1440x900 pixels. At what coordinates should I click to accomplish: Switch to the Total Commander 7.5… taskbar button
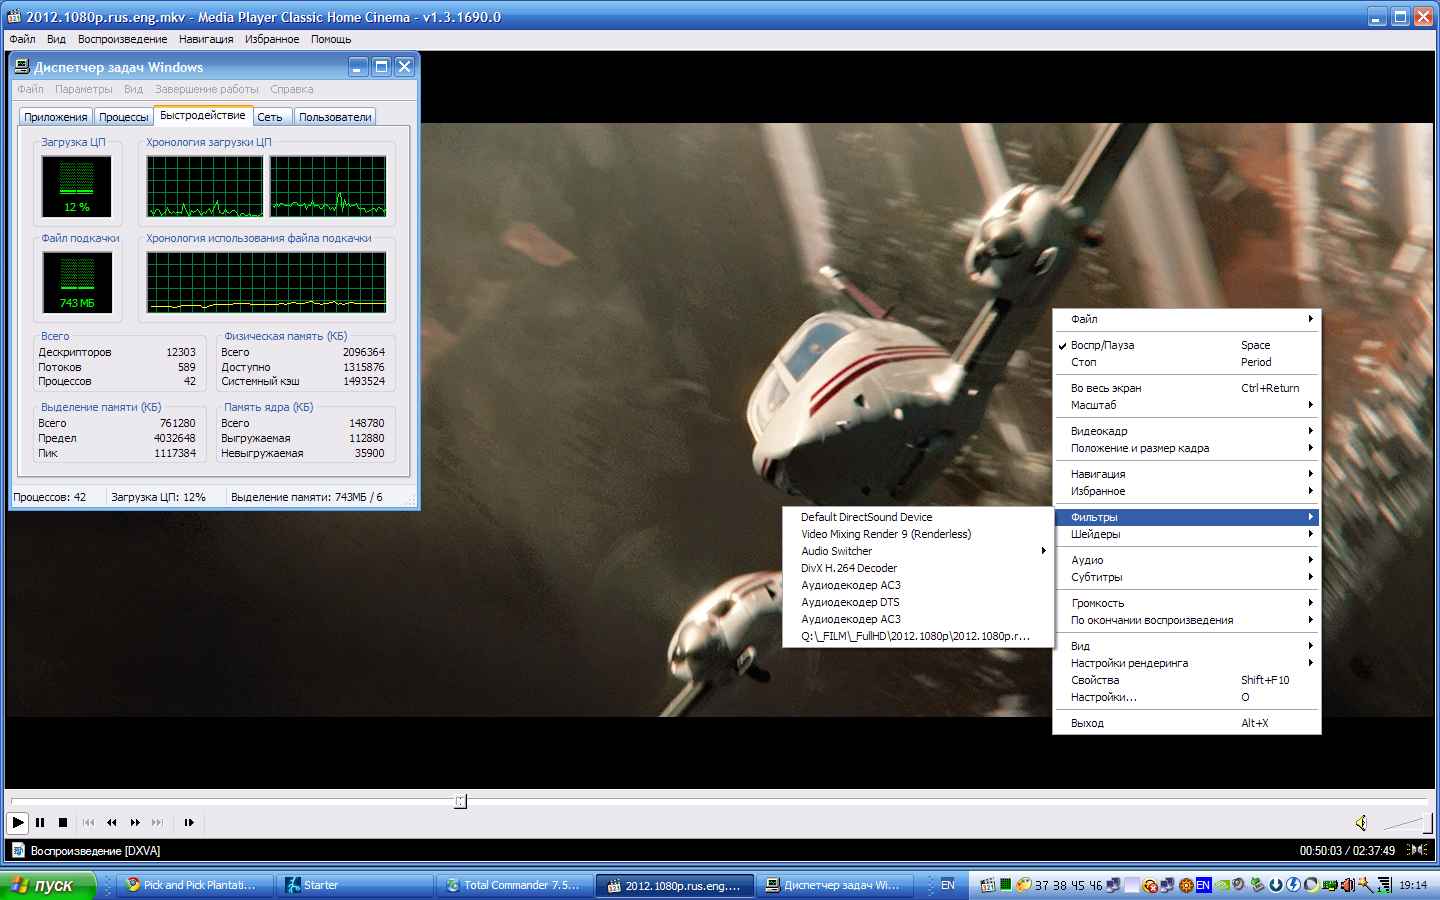point(514,885)
